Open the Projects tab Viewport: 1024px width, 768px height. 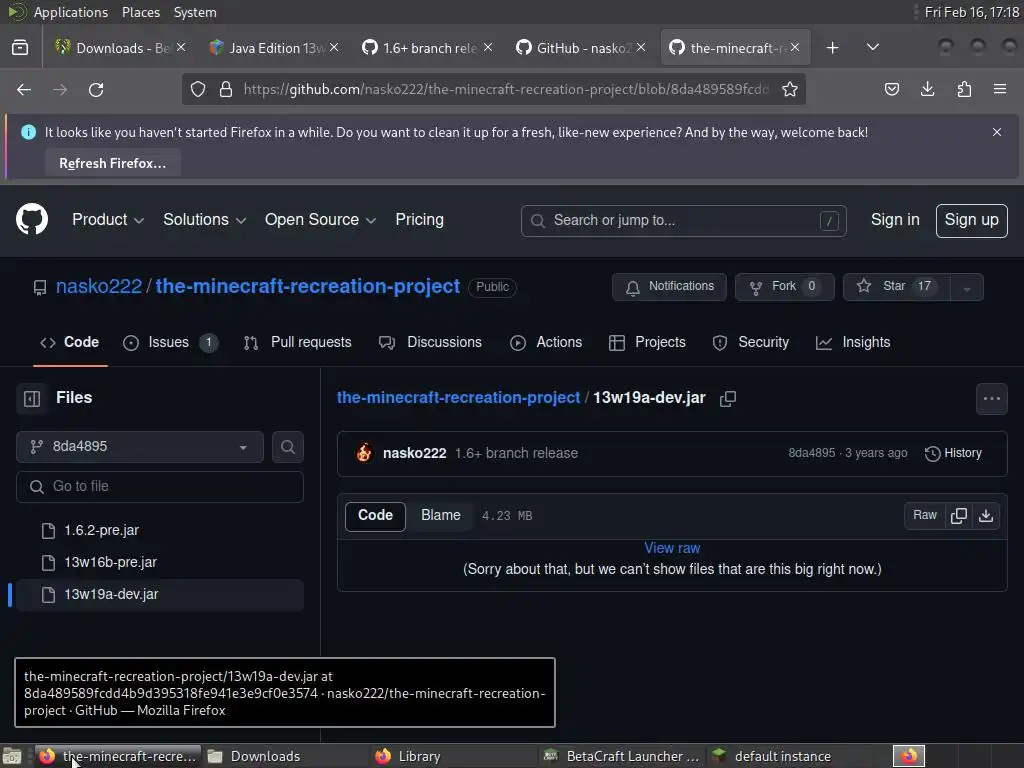(647, 342)
